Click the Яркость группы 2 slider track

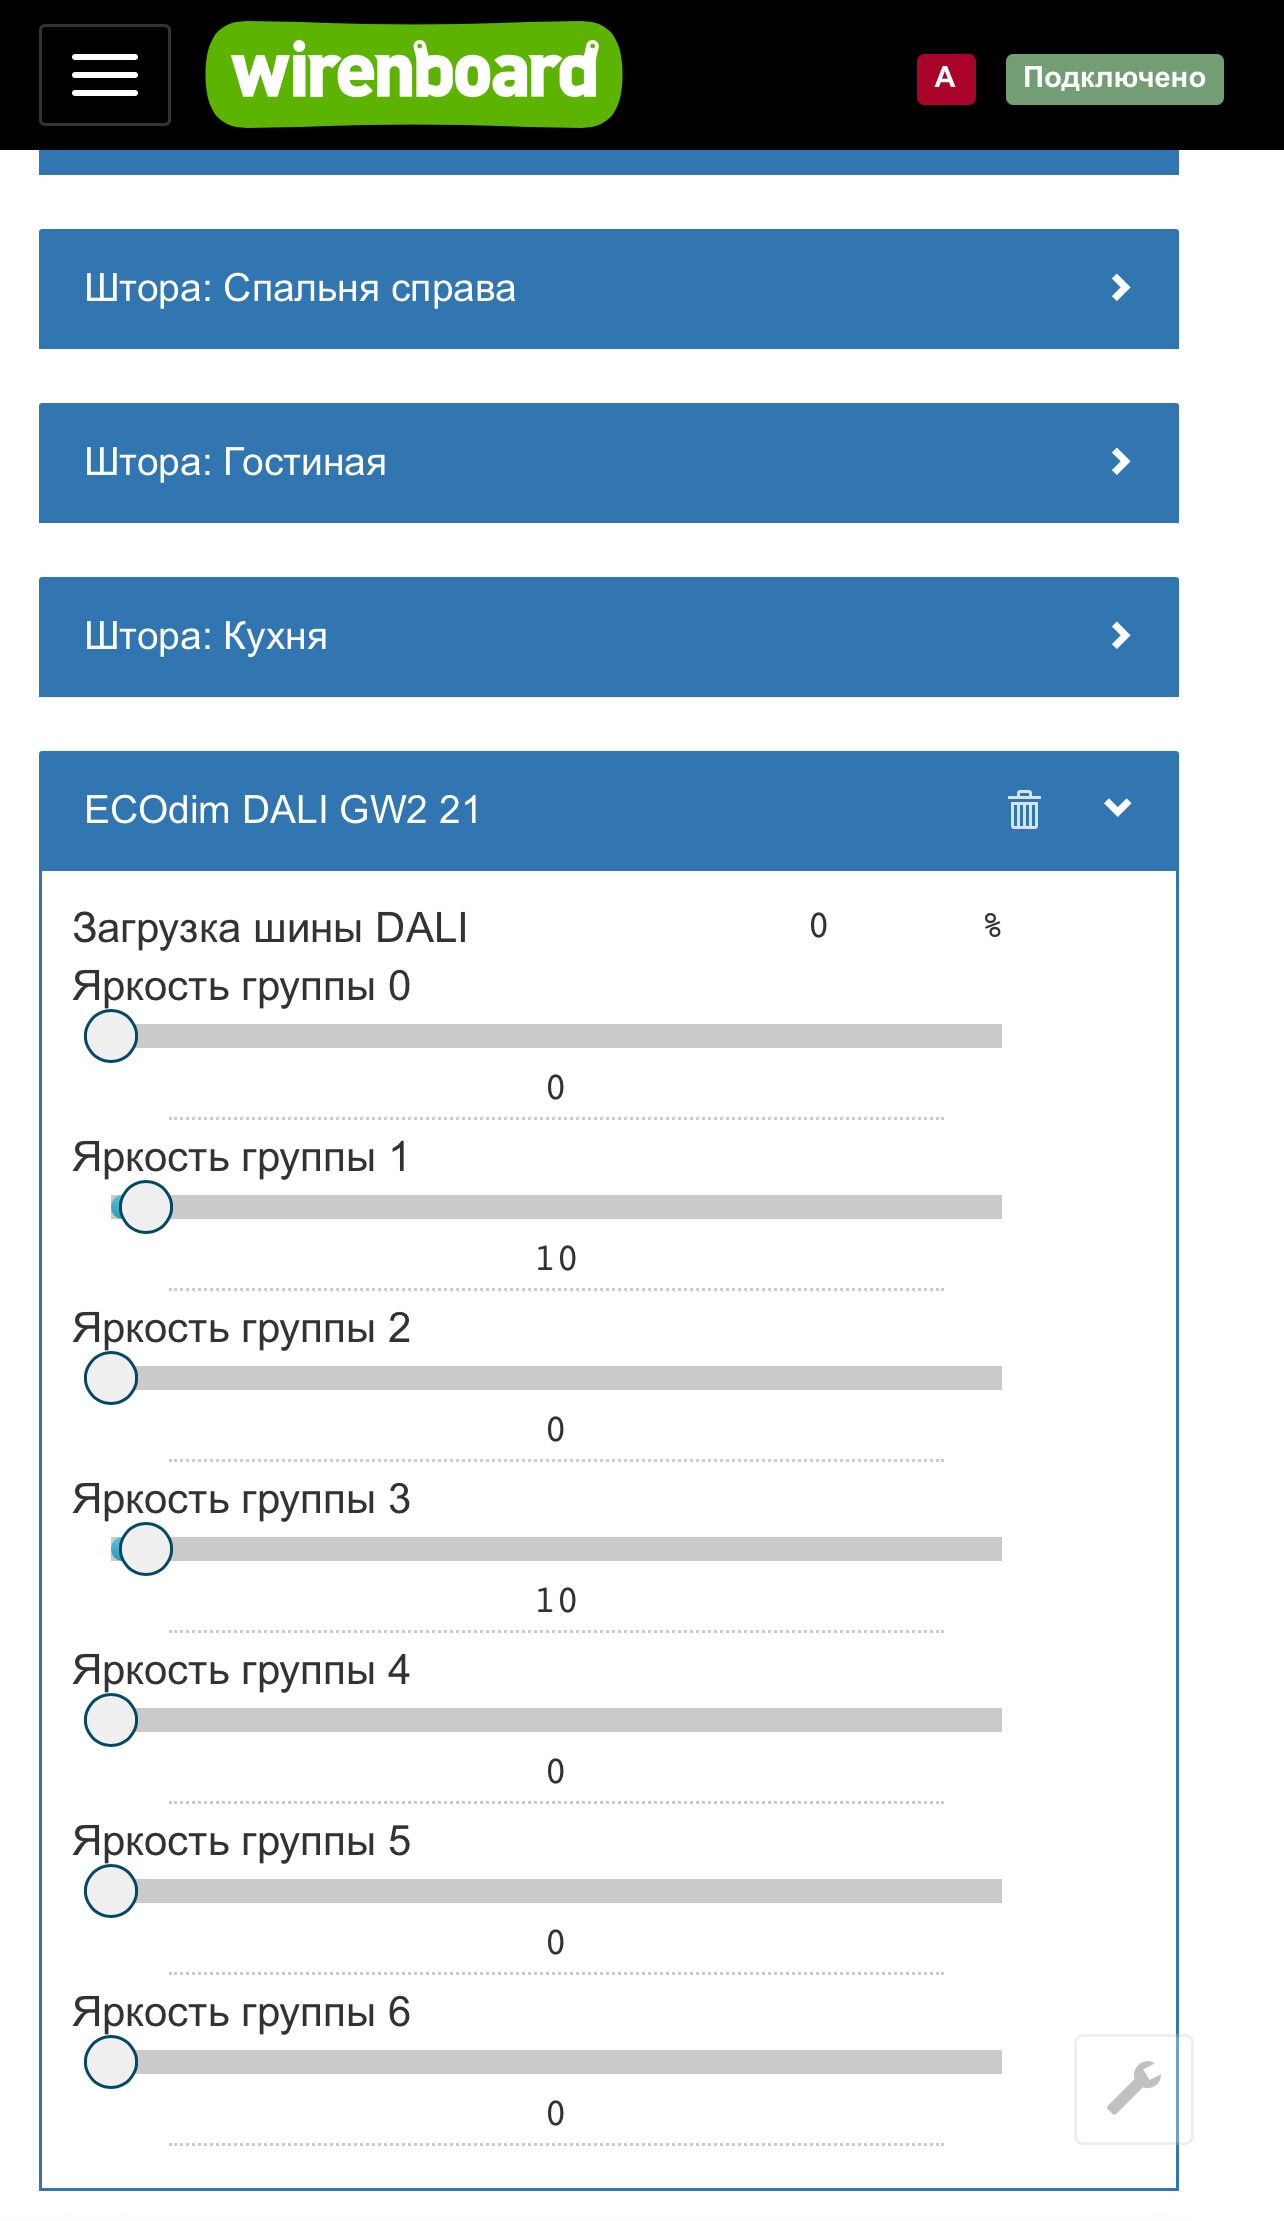556,1378
